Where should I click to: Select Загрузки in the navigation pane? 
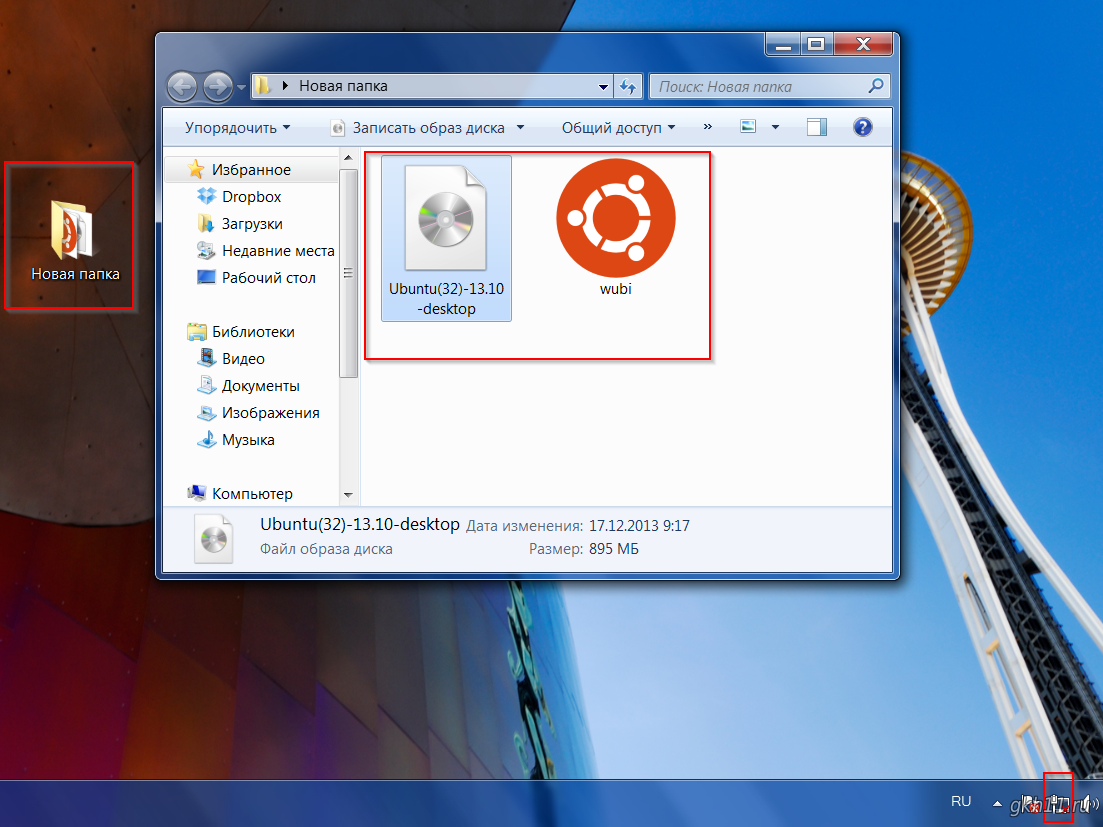(252, 224)
